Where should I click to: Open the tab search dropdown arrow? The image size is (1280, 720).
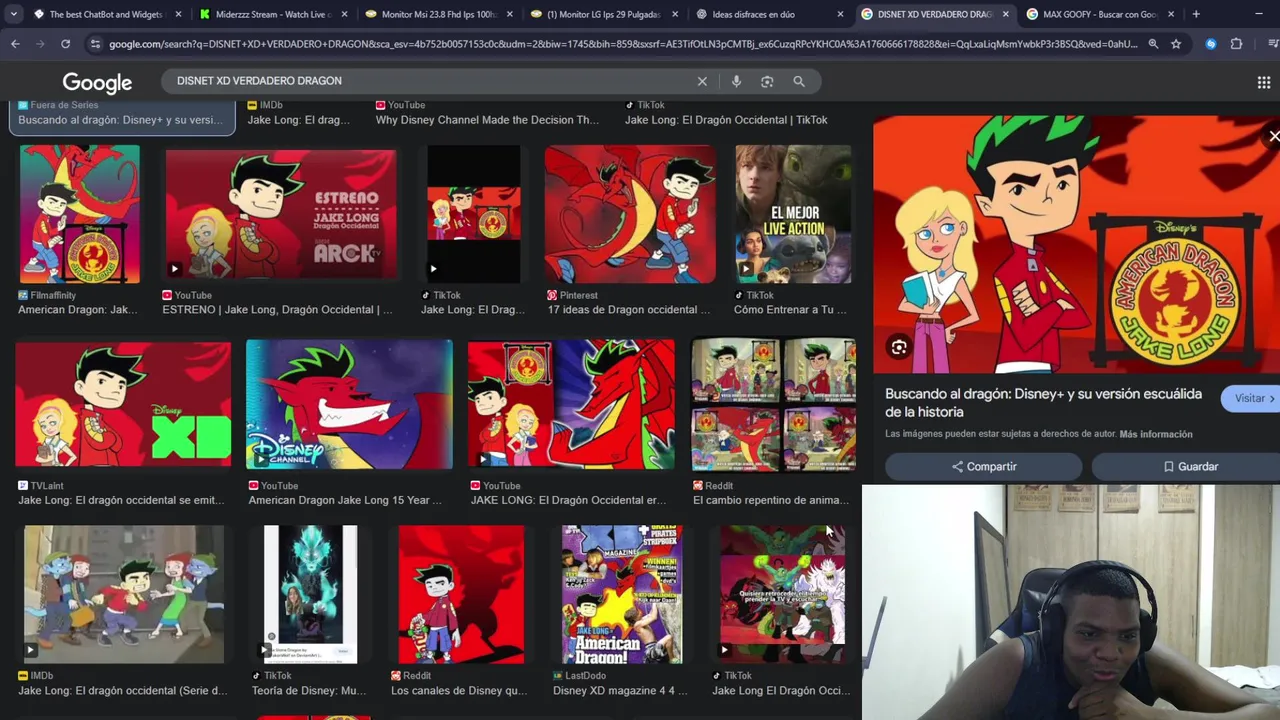click(x=13, y=14)
